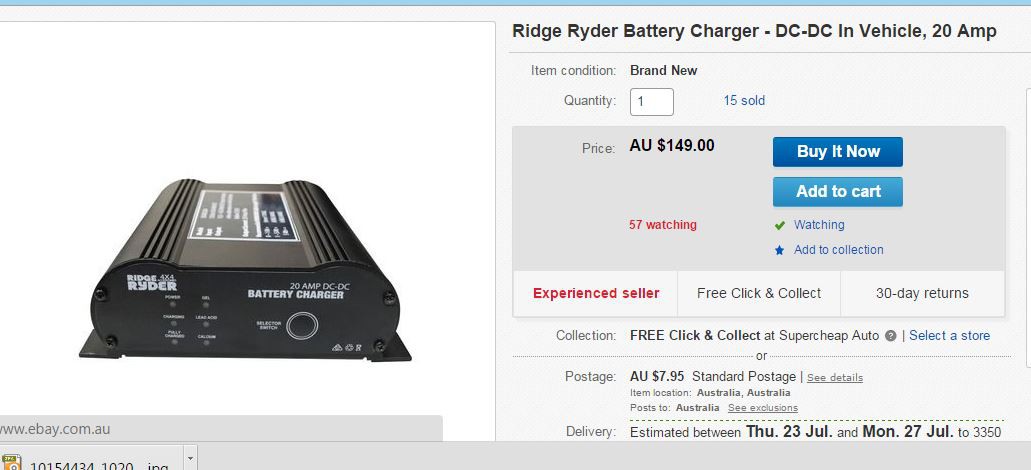Screen dimensions: 1031x470
Task: Click the Select a store link
Action: [x=949, y=336]
